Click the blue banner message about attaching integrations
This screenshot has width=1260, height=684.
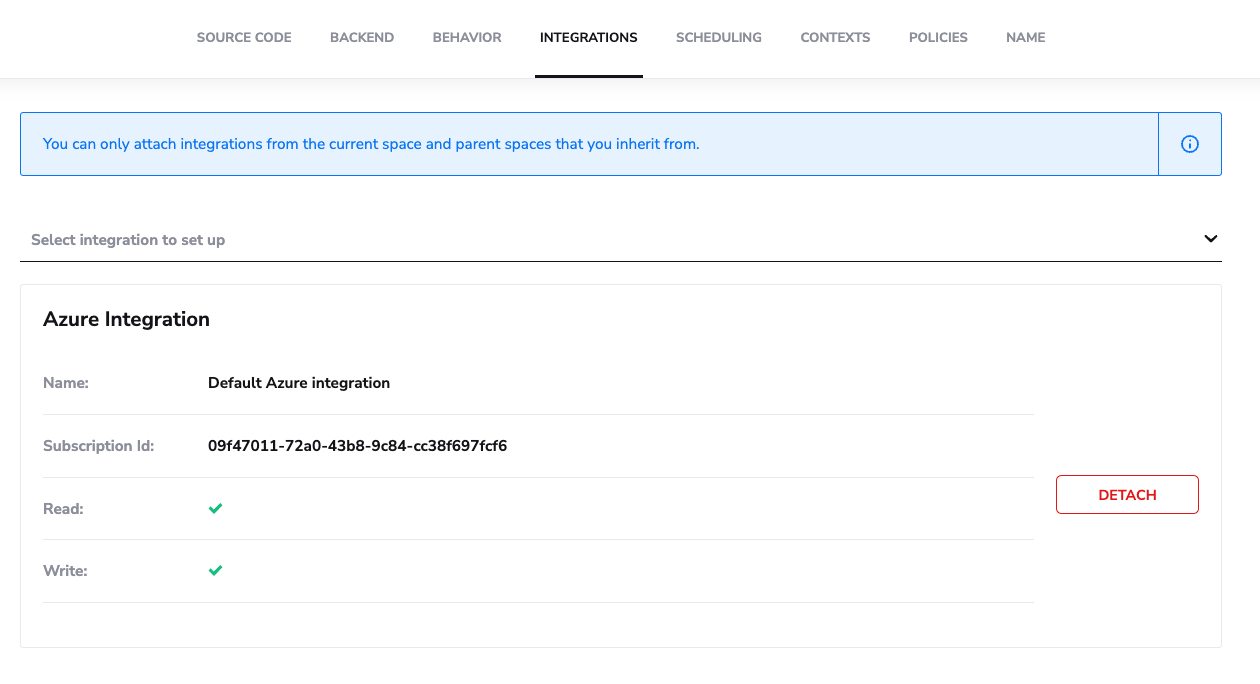click(x=371, y=144)
